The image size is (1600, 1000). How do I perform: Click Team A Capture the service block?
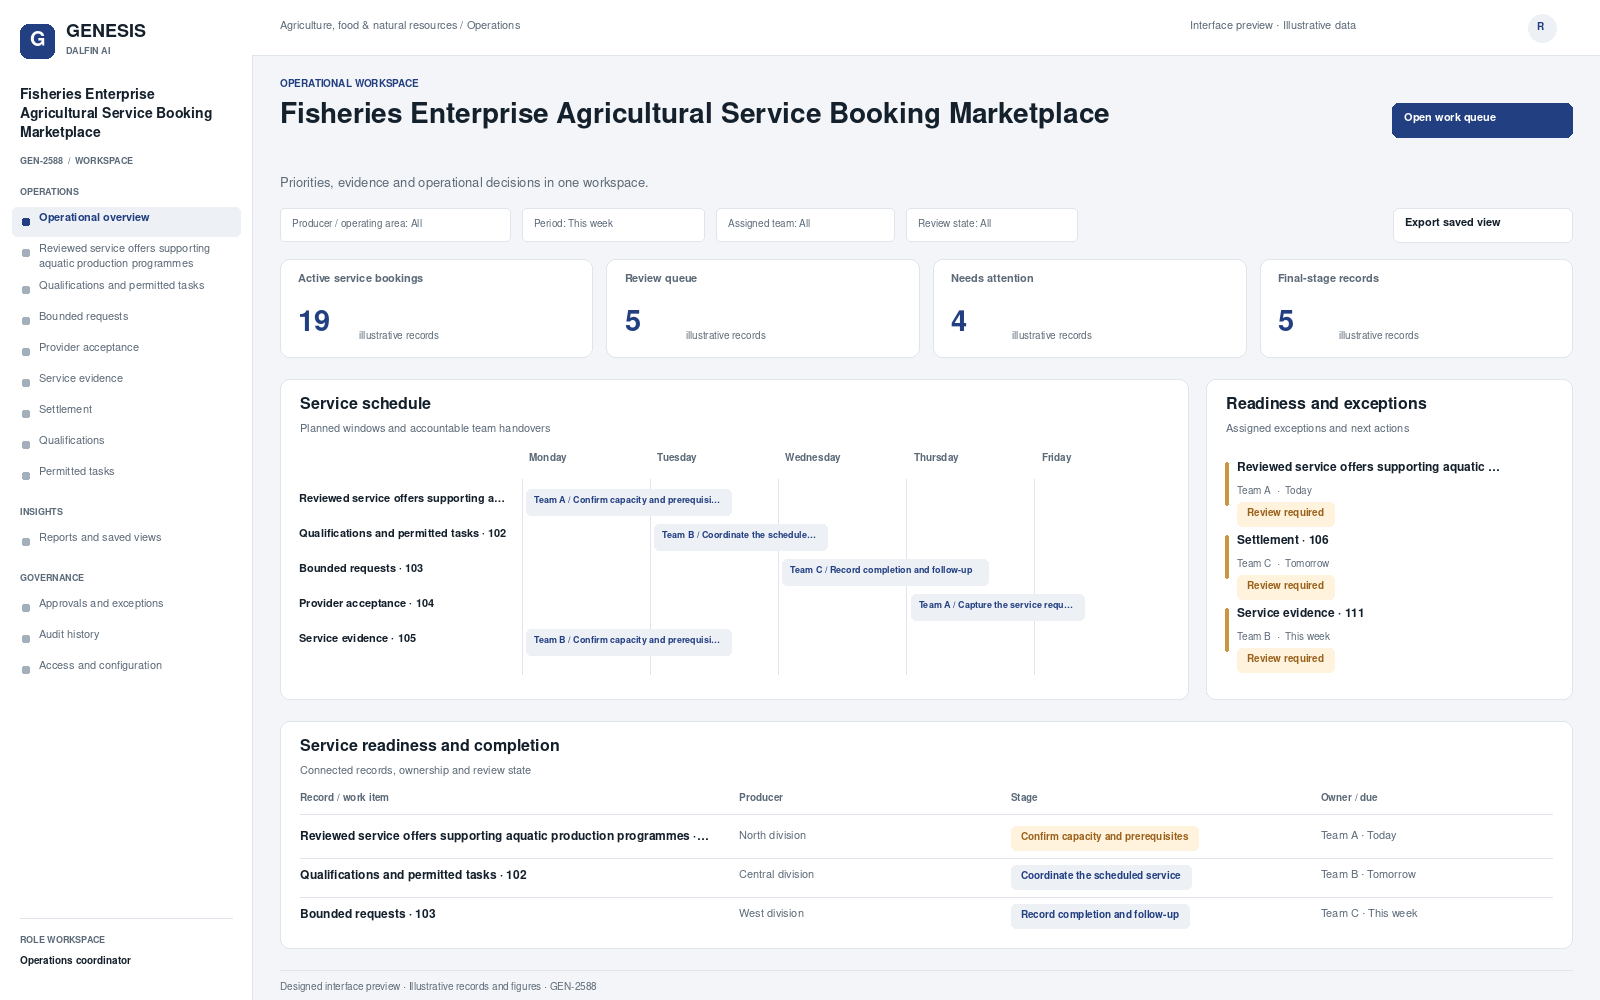[x=998, y=606]
